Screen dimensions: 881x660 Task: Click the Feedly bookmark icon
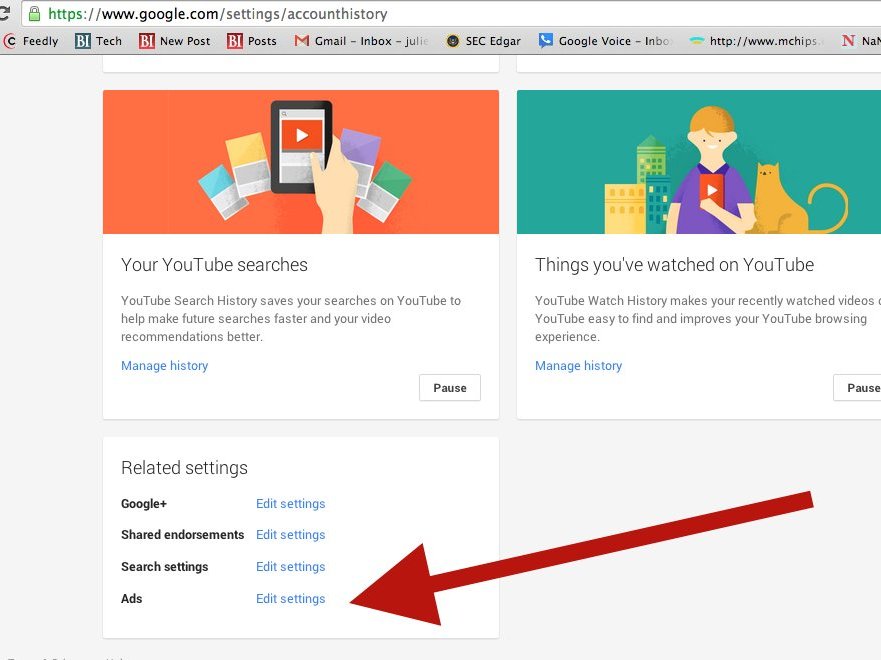[x=10, y=41]
